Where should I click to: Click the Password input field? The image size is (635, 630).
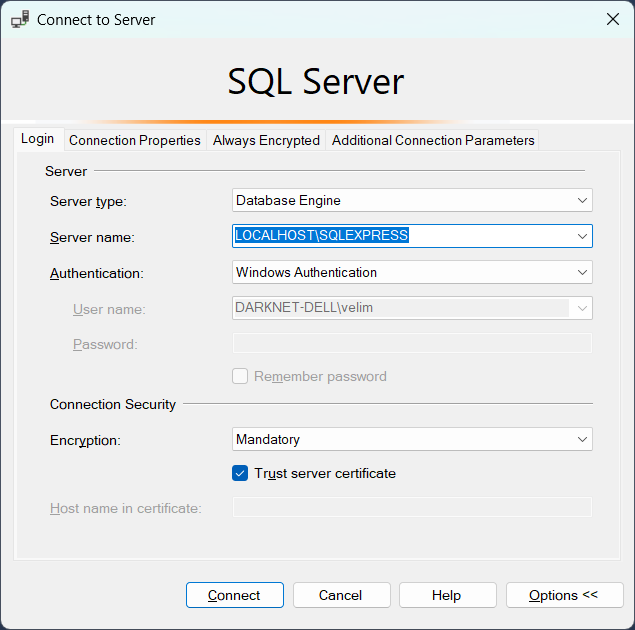click(x=411, y=344)
